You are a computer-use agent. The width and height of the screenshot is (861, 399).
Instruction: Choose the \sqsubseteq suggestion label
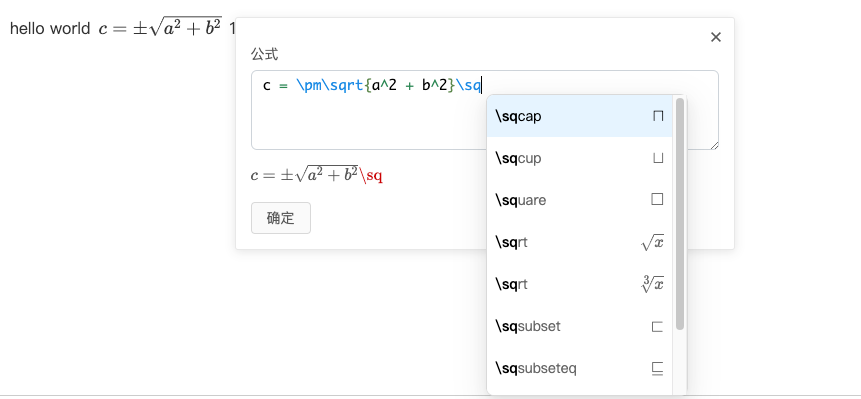pyautogui.click(x=536, y=368)
